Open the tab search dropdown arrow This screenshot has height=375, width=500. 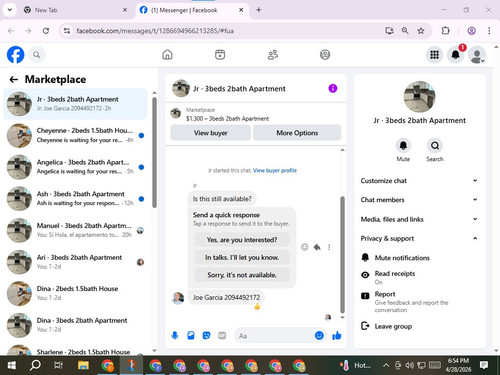point(10,10)
